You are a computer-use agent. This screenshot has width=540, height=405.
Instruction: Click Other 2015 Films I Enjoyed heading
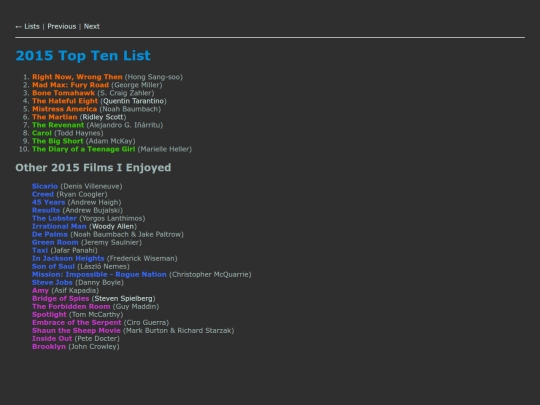[93, 168]
